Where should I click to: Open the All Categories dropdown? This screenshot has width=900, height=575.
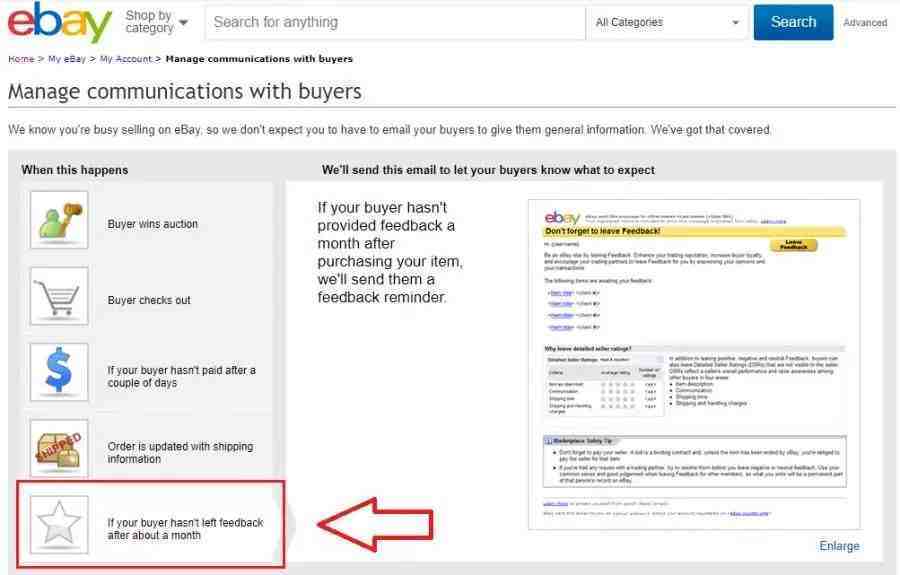(668, 22)
